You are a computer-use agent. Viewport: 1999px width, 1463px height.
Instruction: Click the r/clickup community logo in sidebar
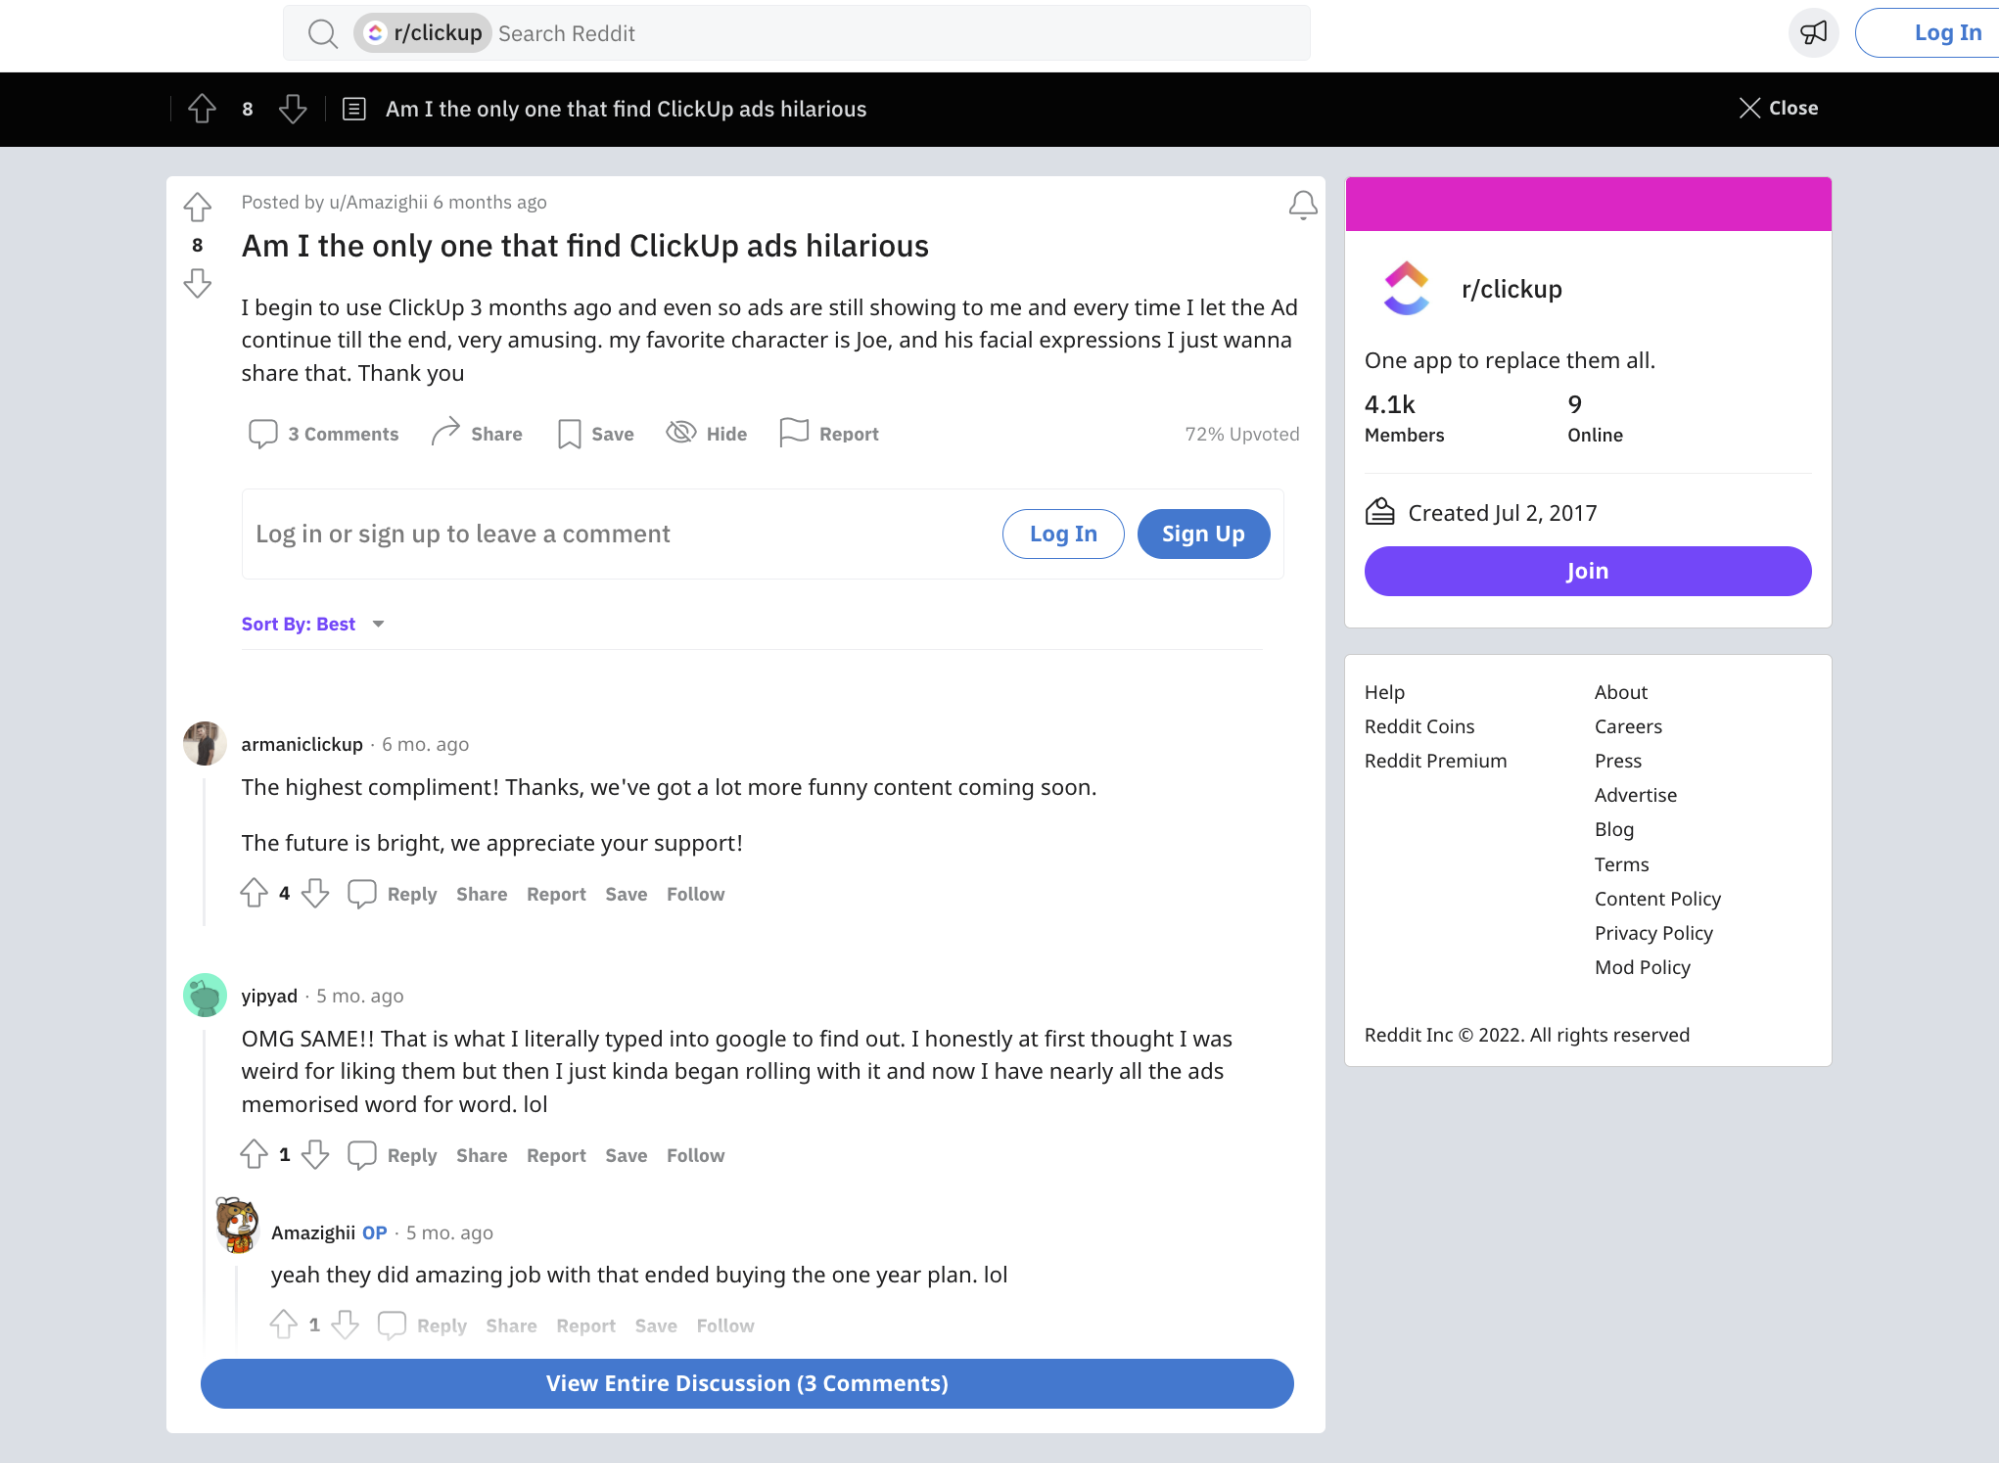(1404, 289)
